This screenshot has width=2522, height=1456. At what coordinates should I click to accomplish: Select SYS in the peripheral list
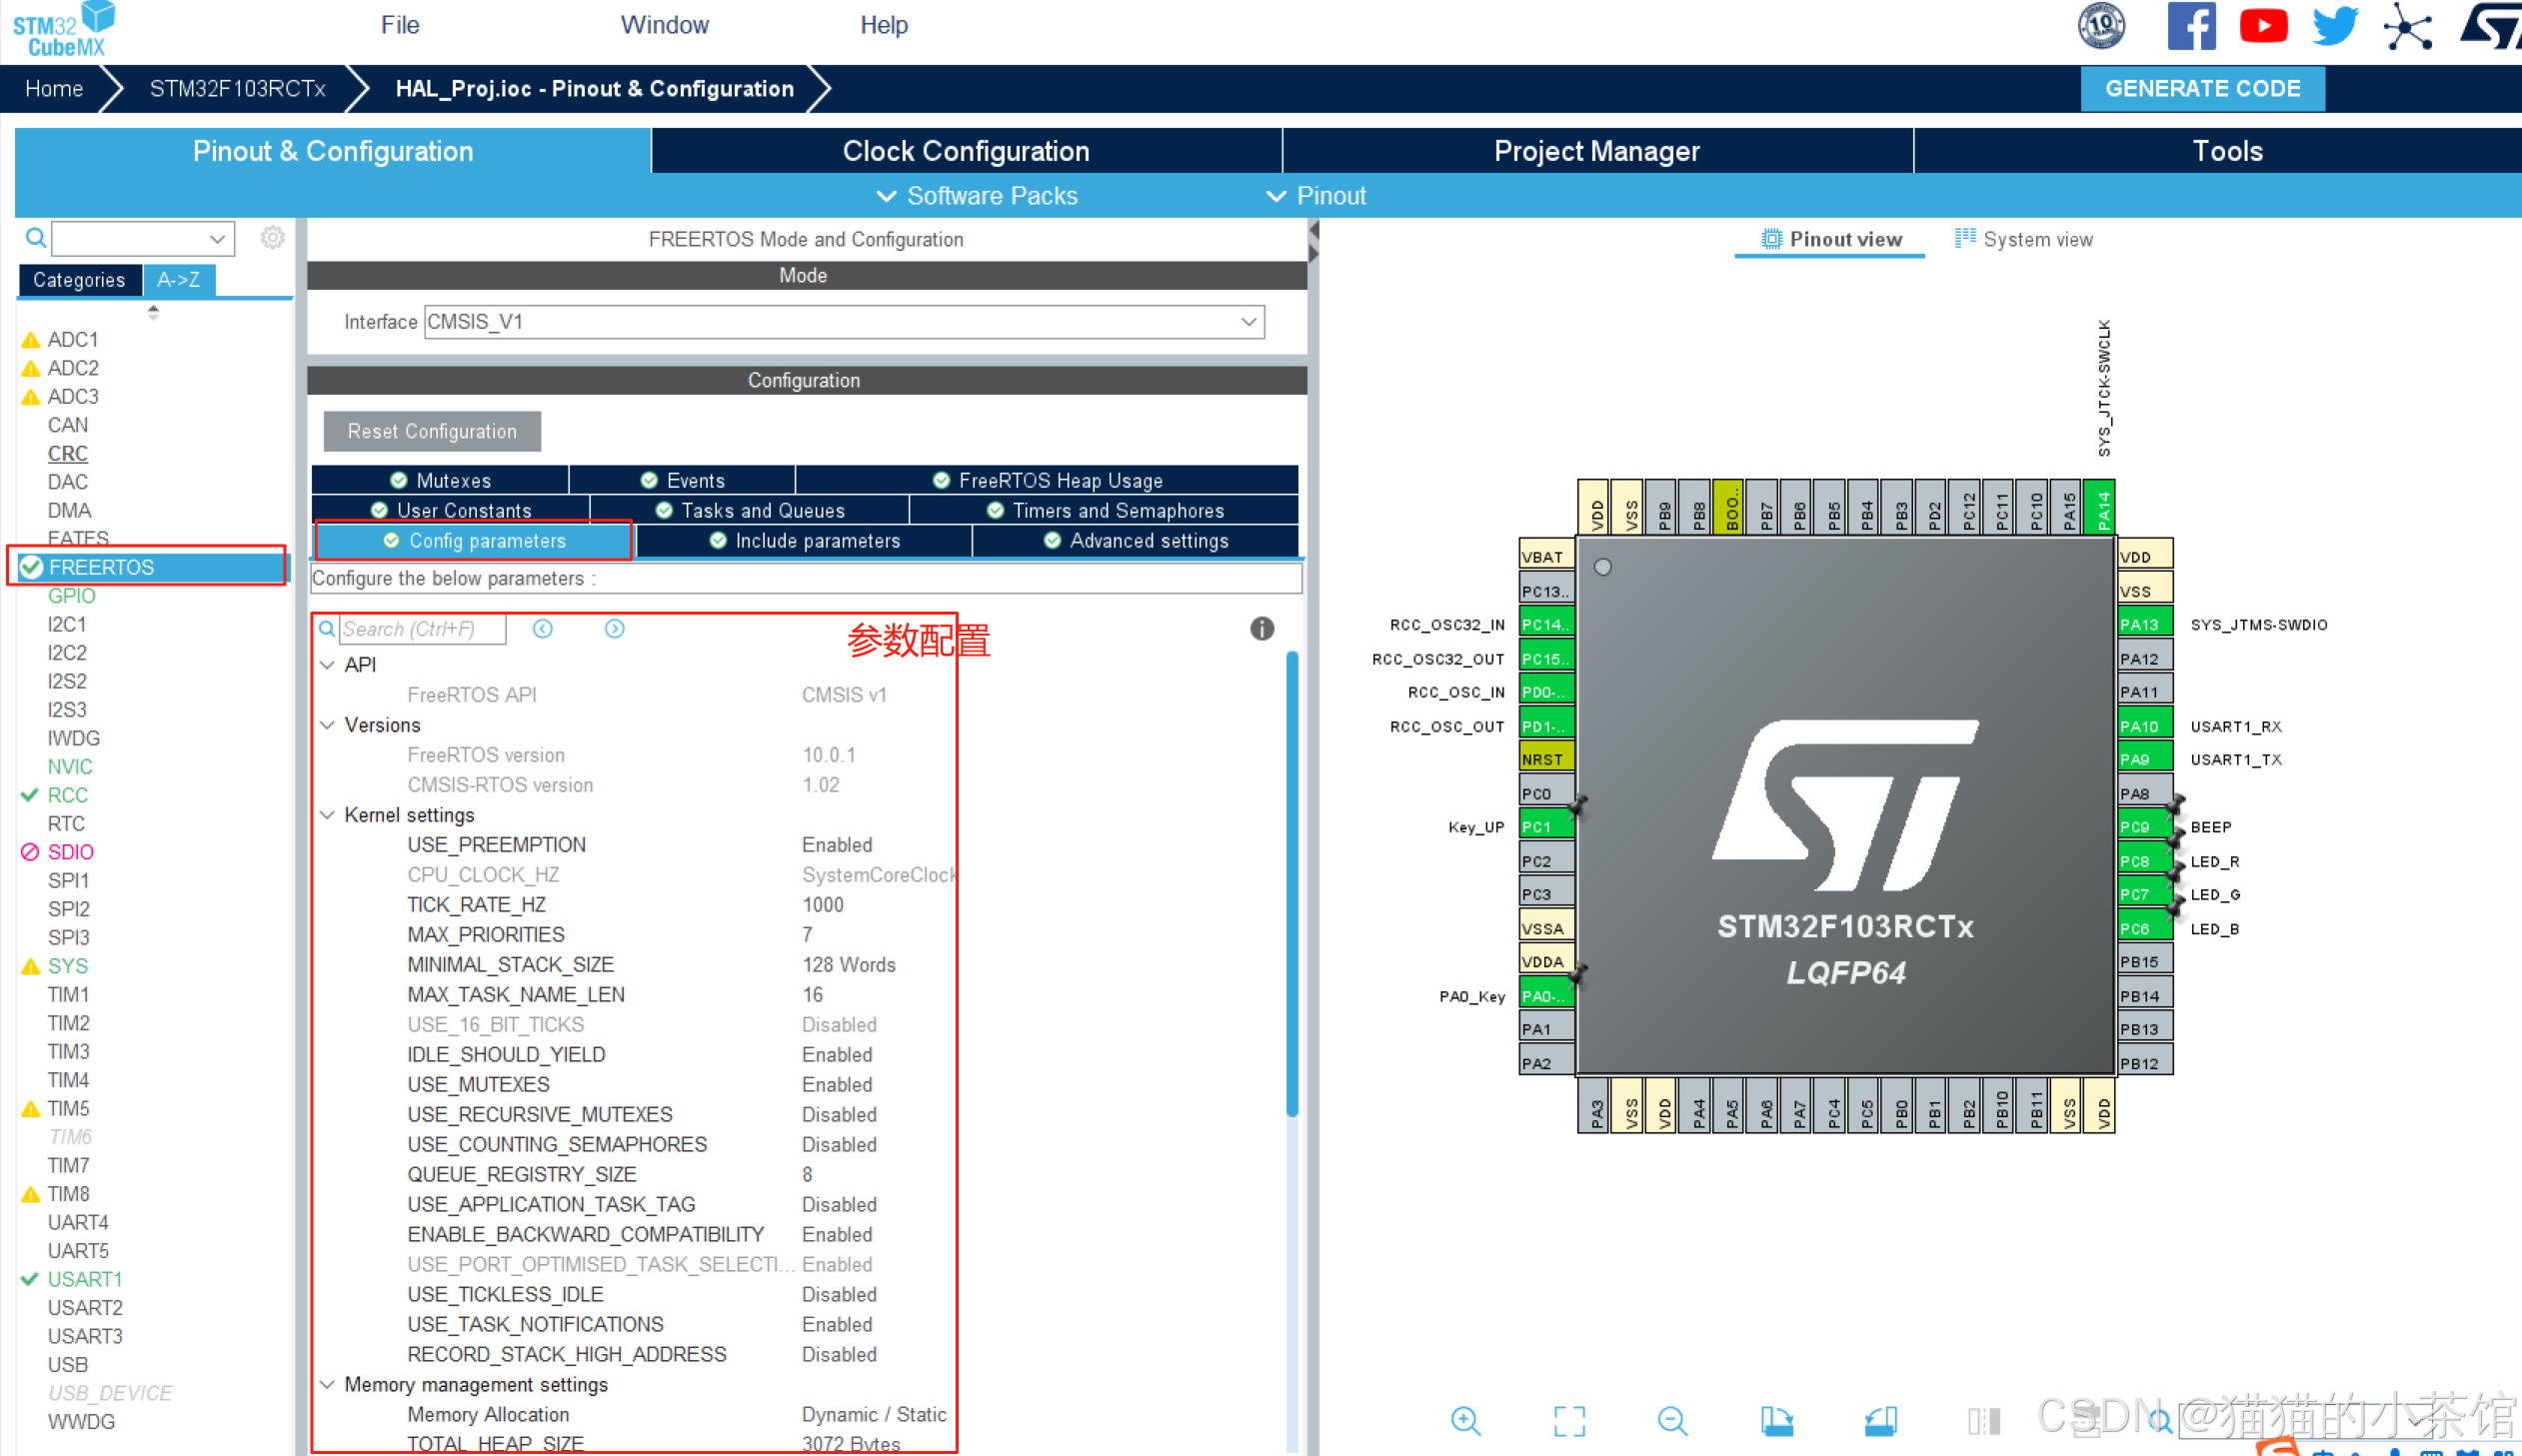[67, 966]
